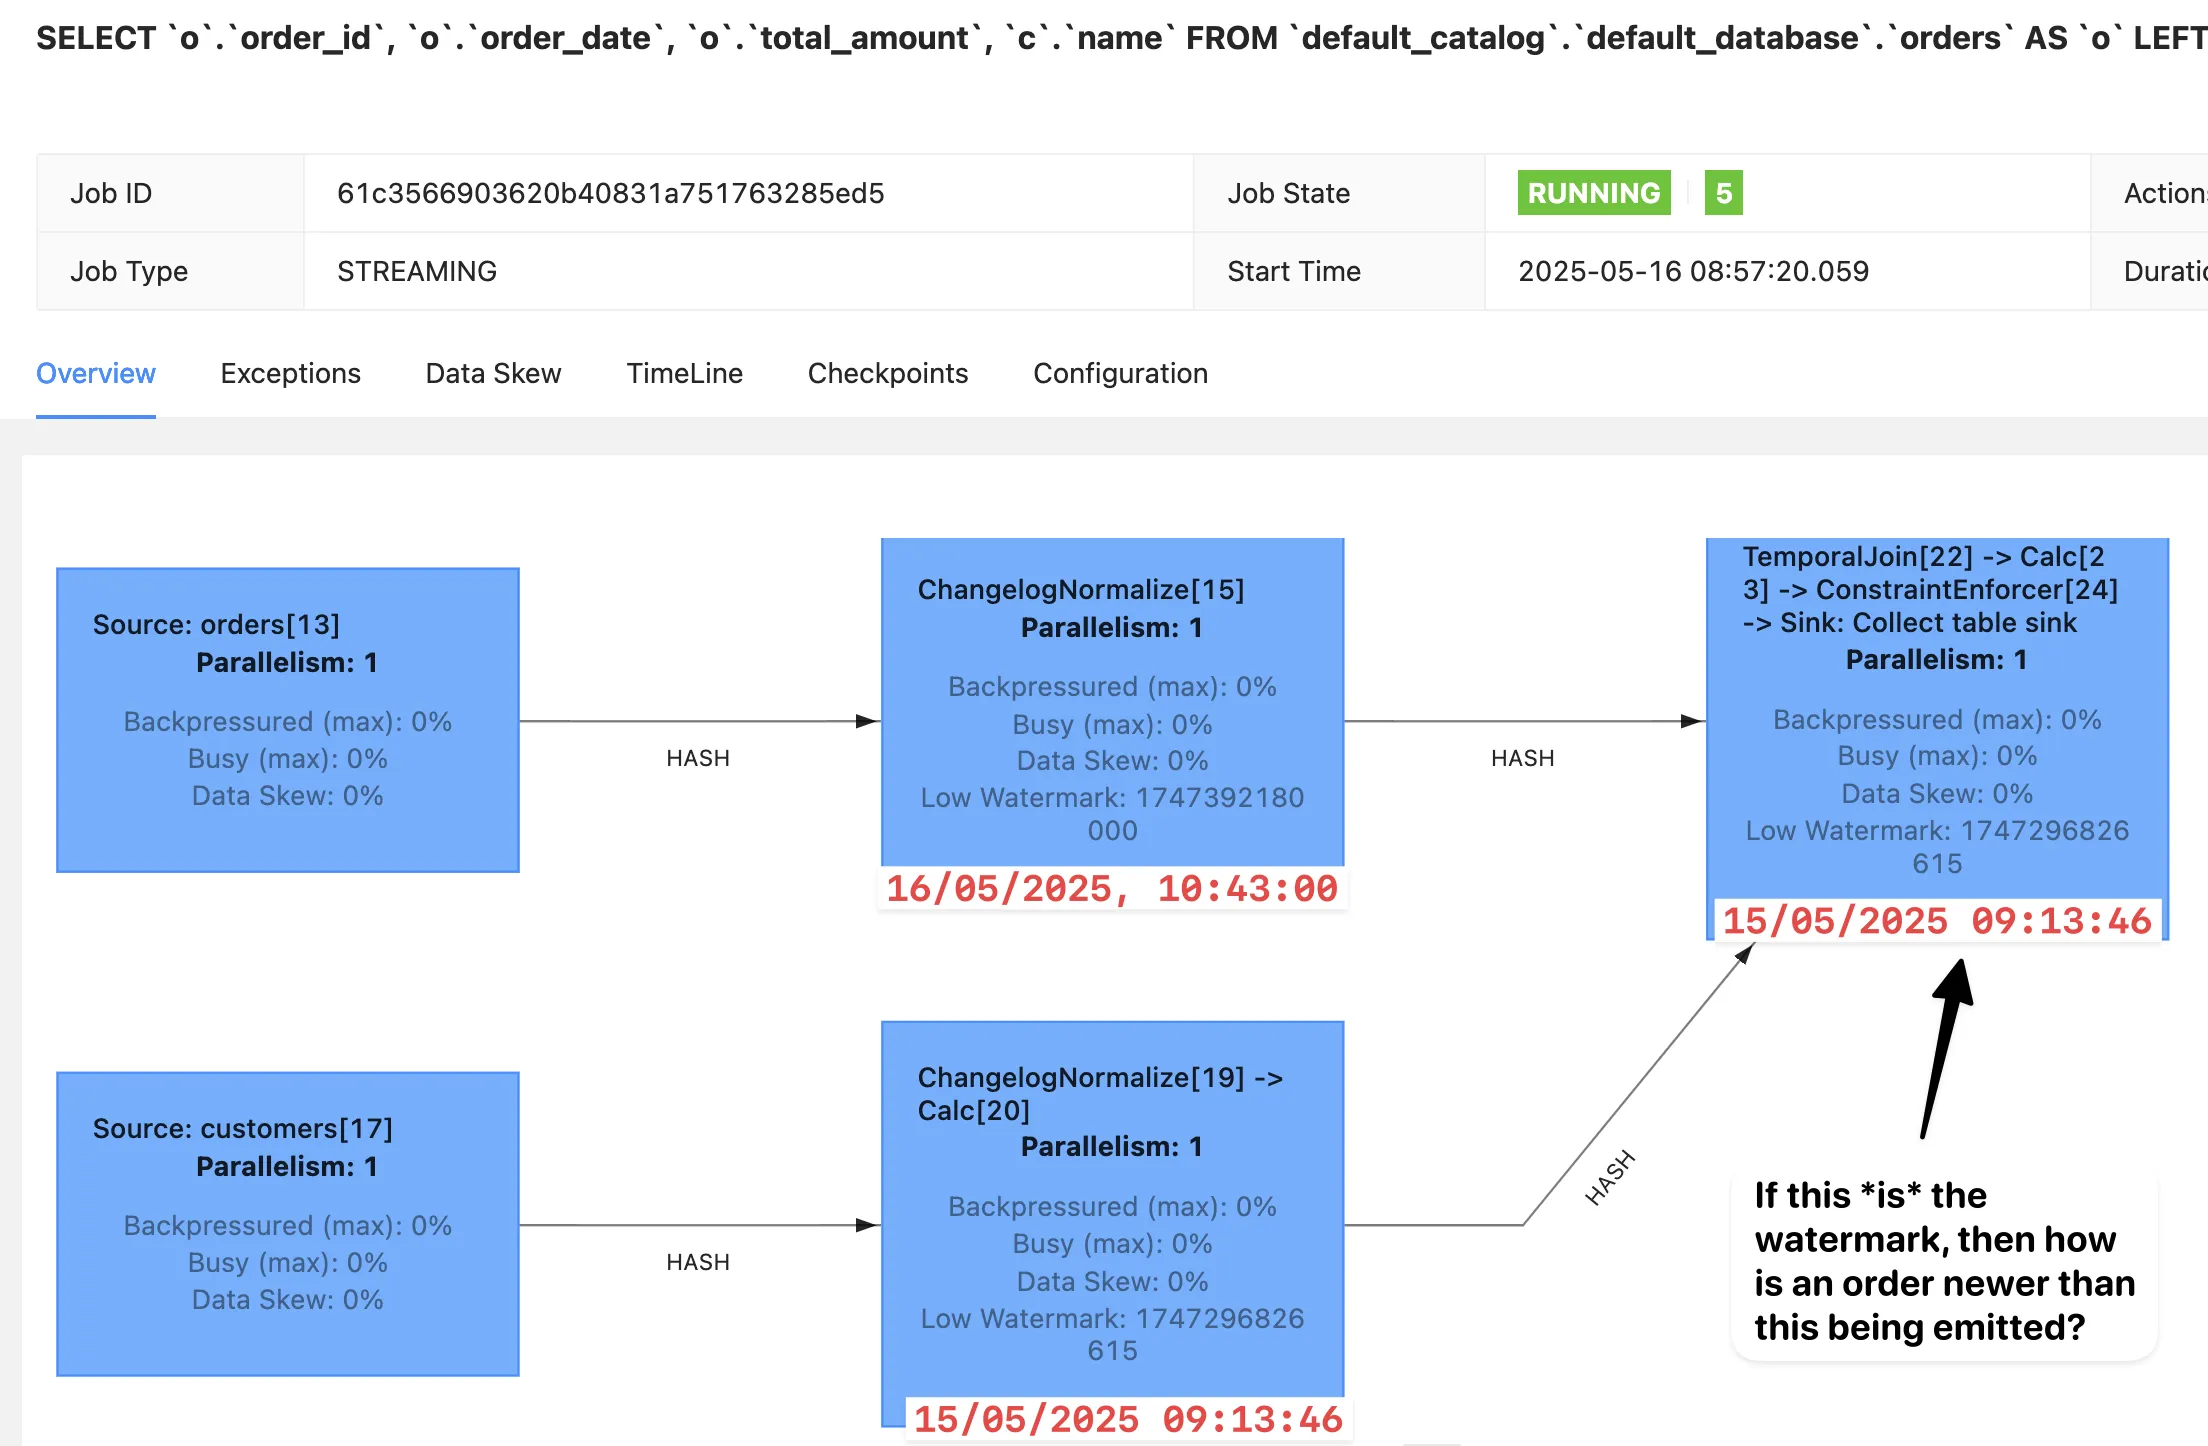
Task: Go to the Configuration tab
Action: click(1120, 373)
